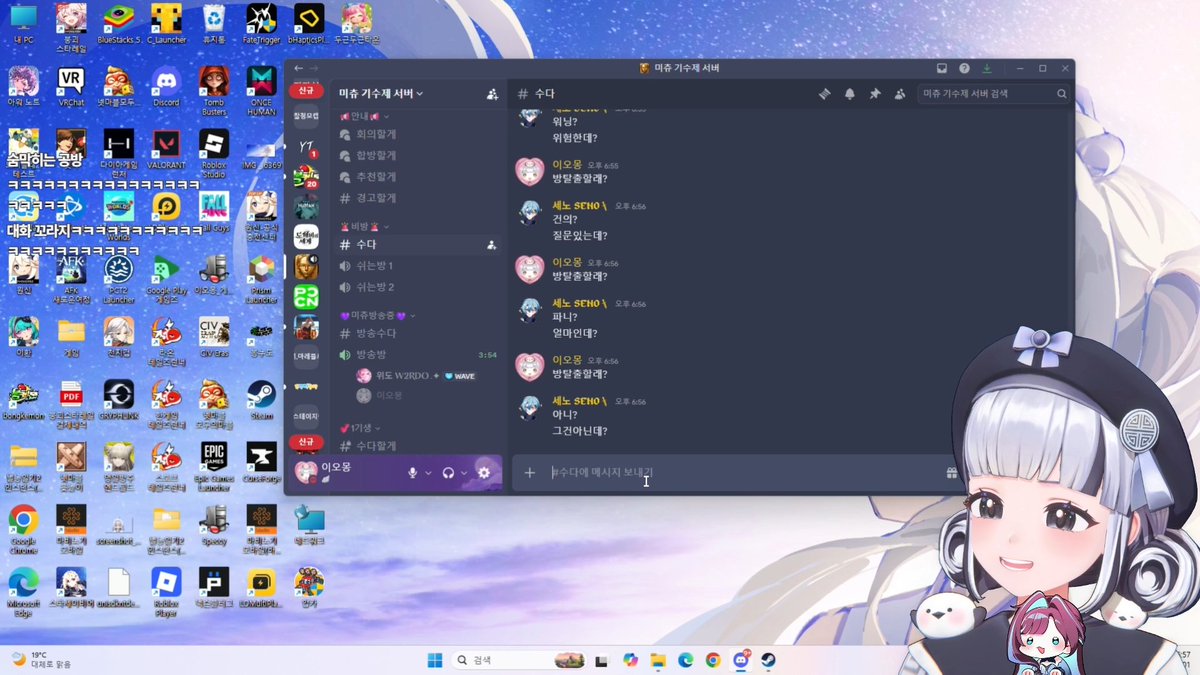Click the gift icon in message bar

[952, 473]
